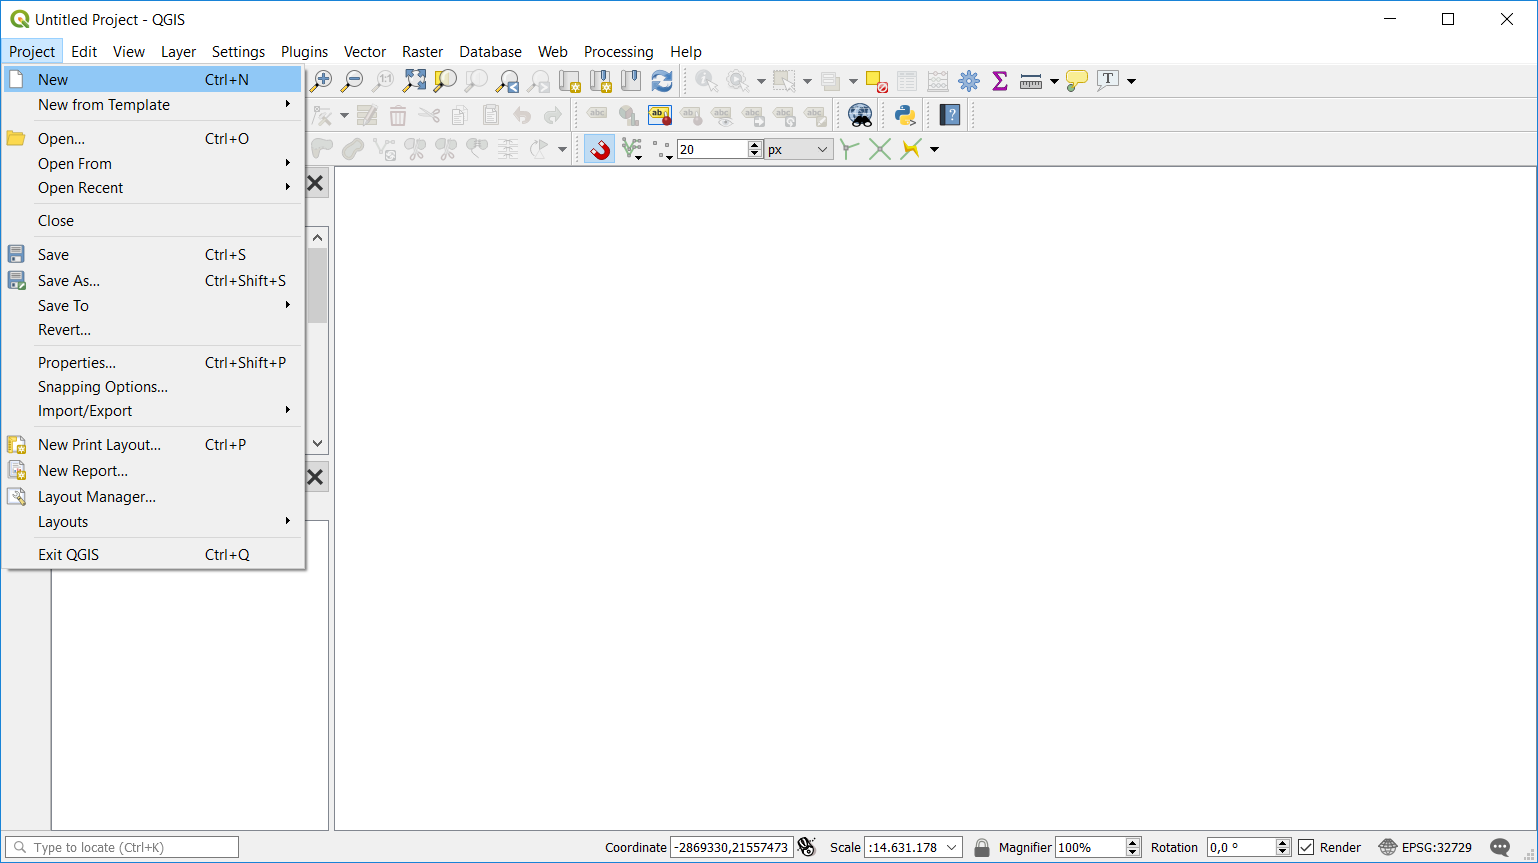1538x863 pixels.
Task: Click the Zoom Out magnifier icon
Action: point(352,81)
